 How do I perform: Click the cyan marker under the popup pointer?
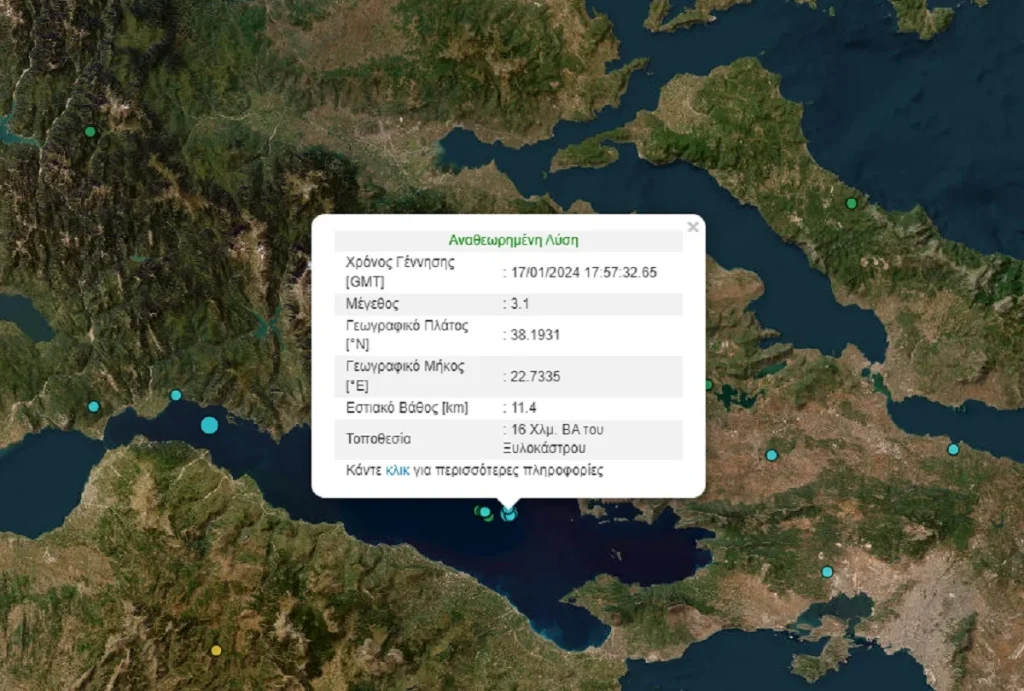(509, 513)
